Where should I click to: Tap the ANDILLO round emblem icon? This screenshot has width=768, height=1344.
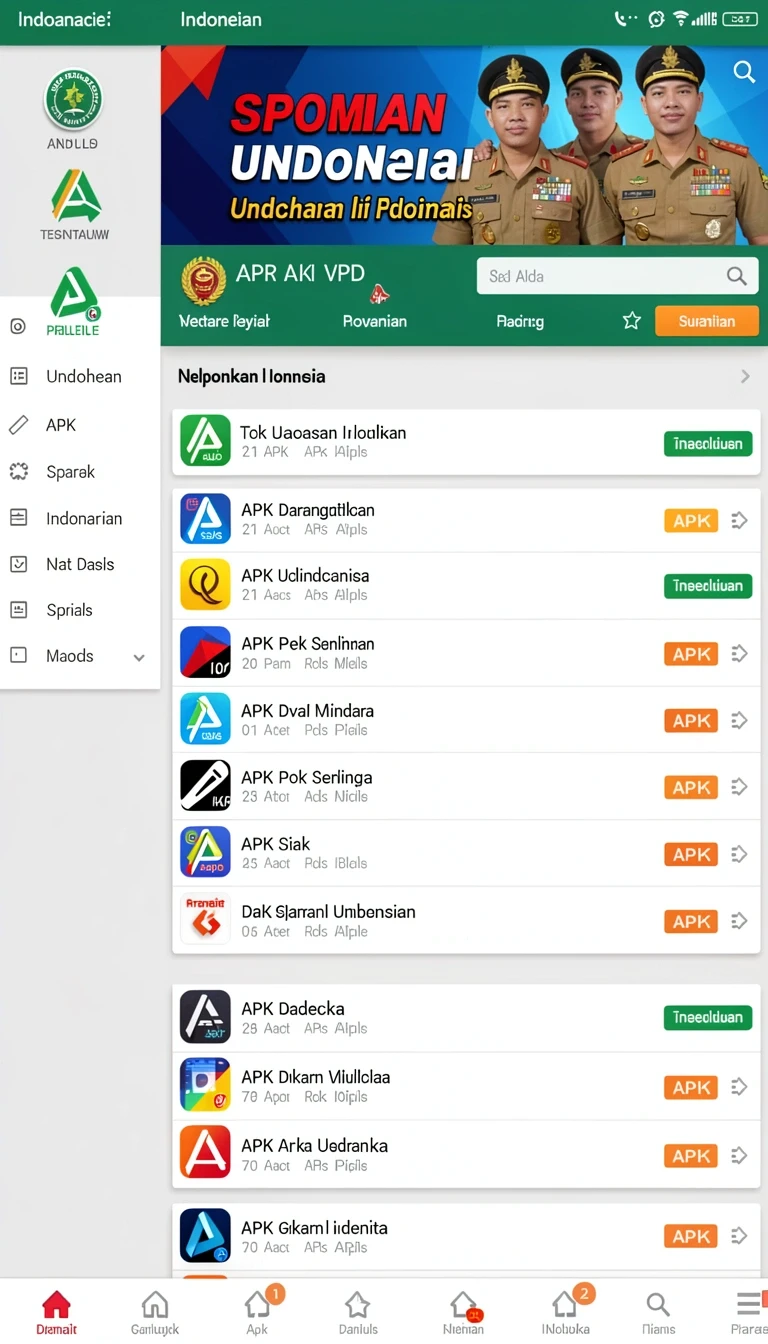[73, 99]
